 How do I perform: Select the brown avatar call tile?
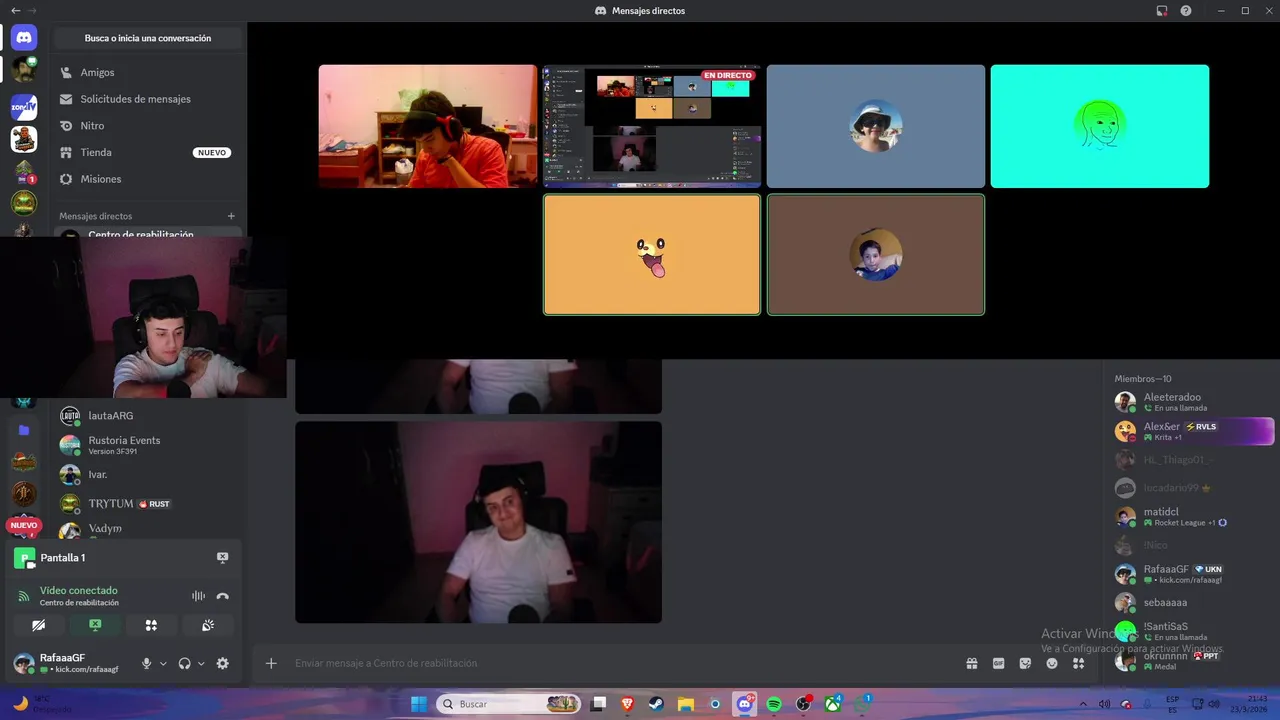tap(876, 255)
